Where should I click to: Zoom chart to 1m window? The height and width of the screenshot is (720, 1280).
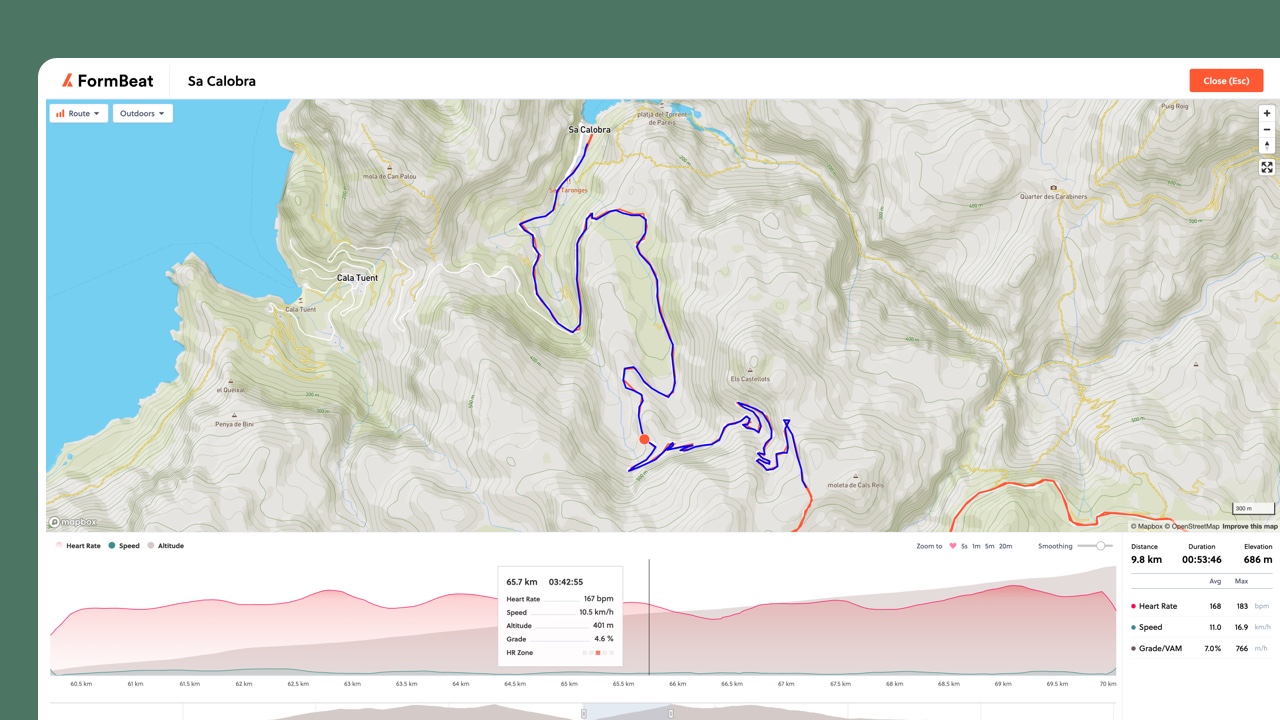(976, 546)
